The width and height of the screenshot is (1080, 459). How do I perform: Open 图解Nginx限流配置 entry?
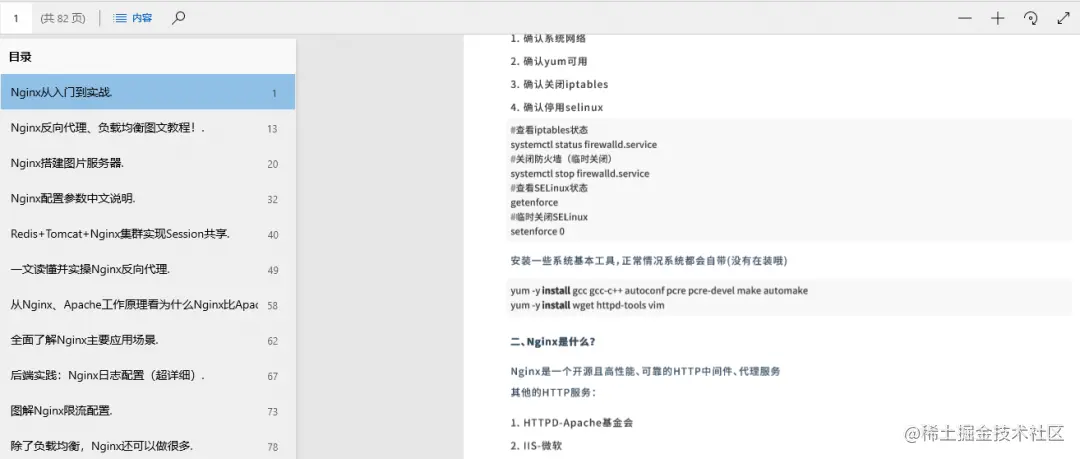pyautogui.click(x=147, y=411)
